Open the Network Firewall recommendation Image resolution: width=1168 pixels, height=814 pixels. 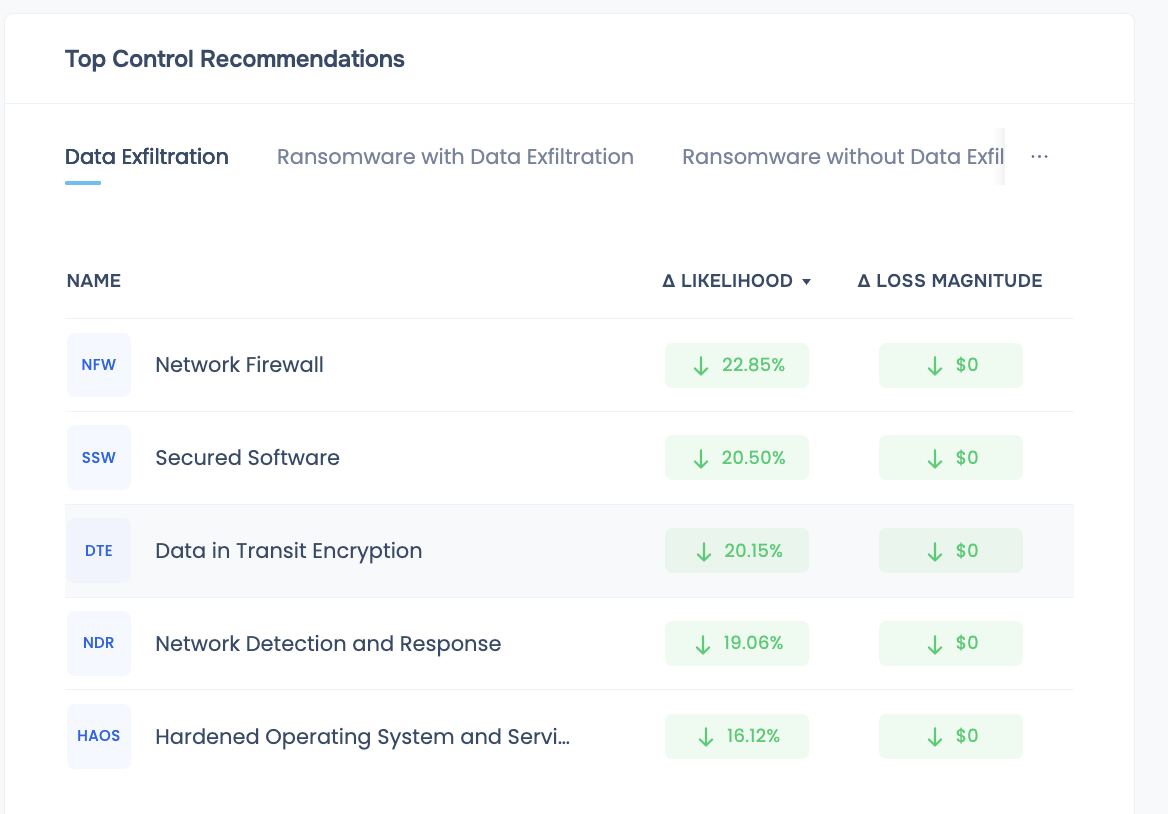[240, 365]
